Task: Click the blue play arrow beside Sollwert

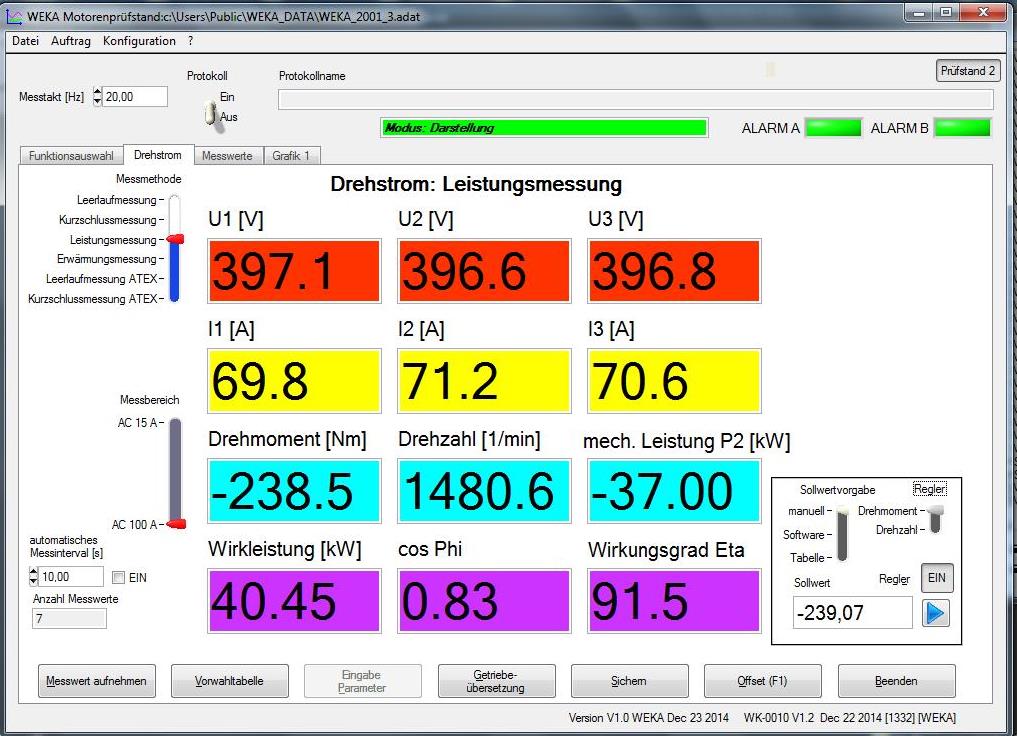Action: tap(936, 612)
